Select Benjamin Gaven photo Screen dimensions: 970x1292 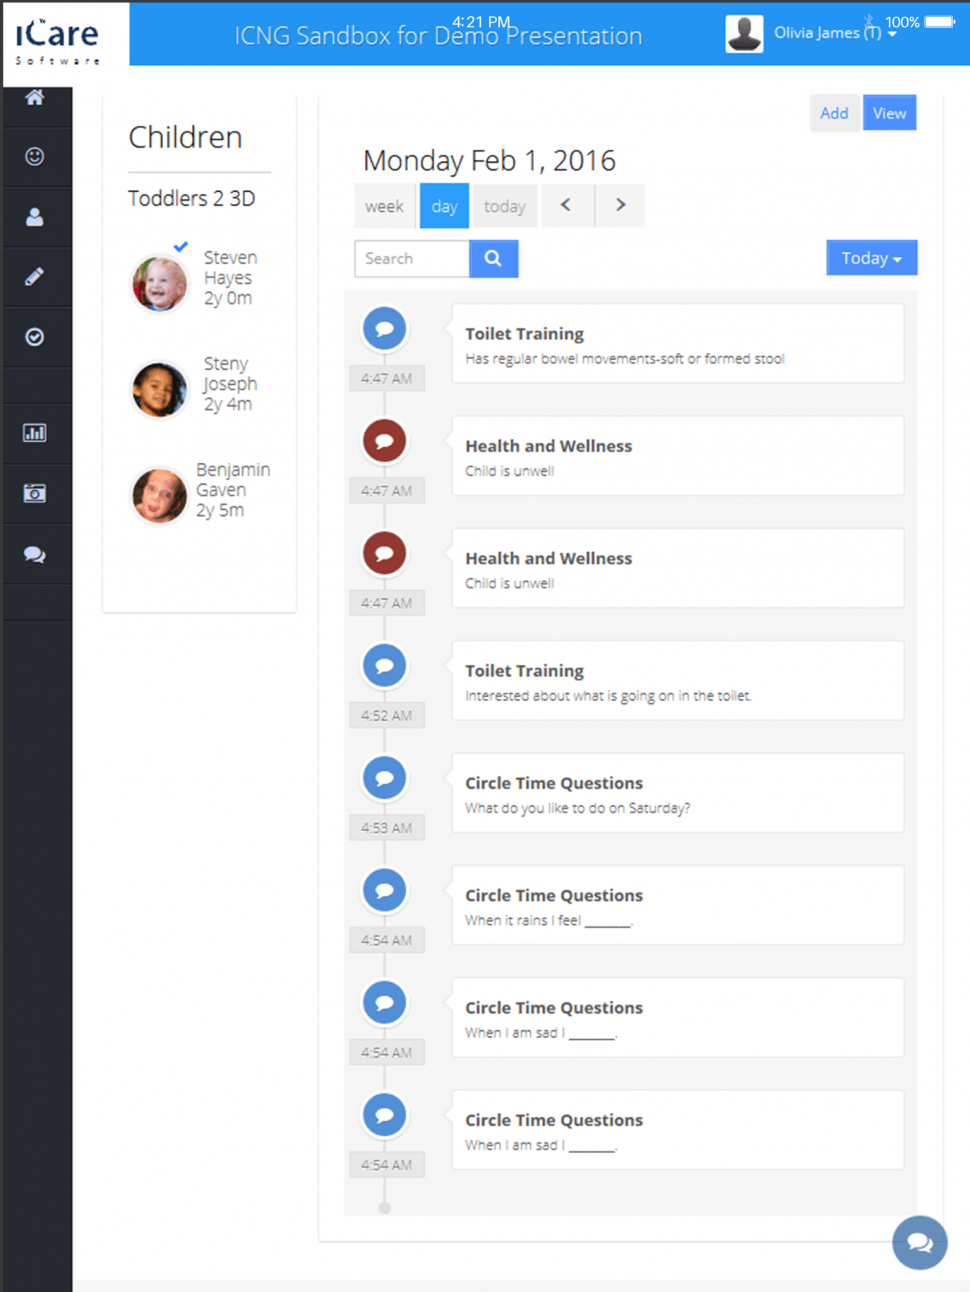tap(159, 495)
